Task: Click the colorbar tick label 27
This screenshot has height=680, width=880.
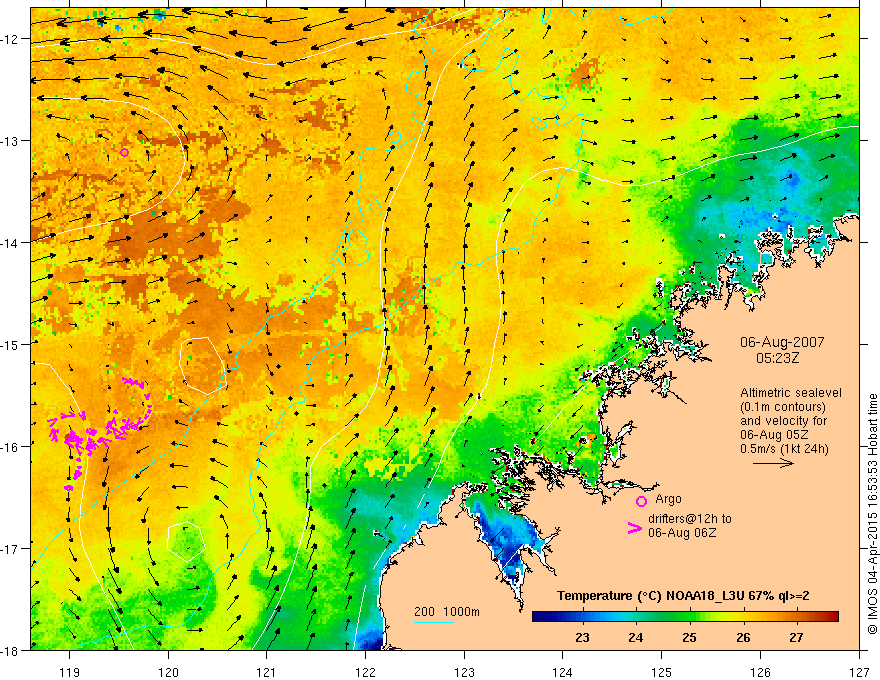Action: click(x=796, y=637)
